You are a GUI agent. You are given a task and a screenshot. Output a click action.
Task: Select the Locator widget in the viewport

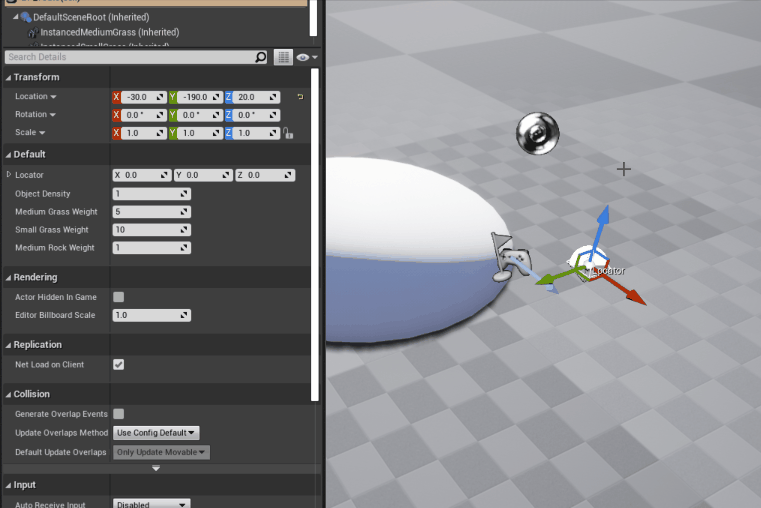(589, 263)
